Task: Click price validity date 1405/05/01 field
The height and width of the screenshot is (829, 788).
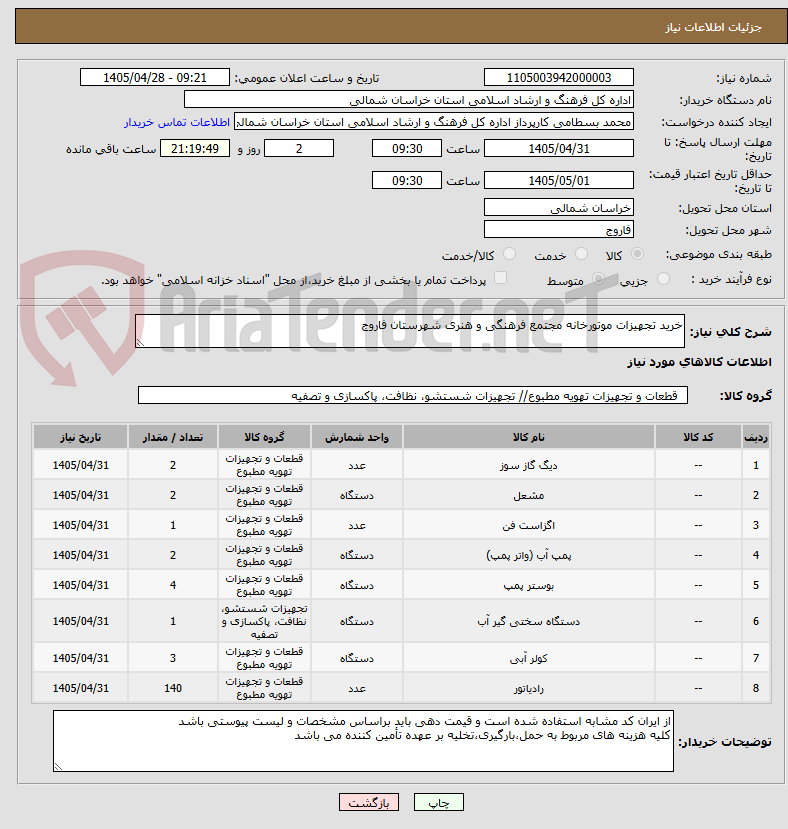Action: (x=558, y=180)
